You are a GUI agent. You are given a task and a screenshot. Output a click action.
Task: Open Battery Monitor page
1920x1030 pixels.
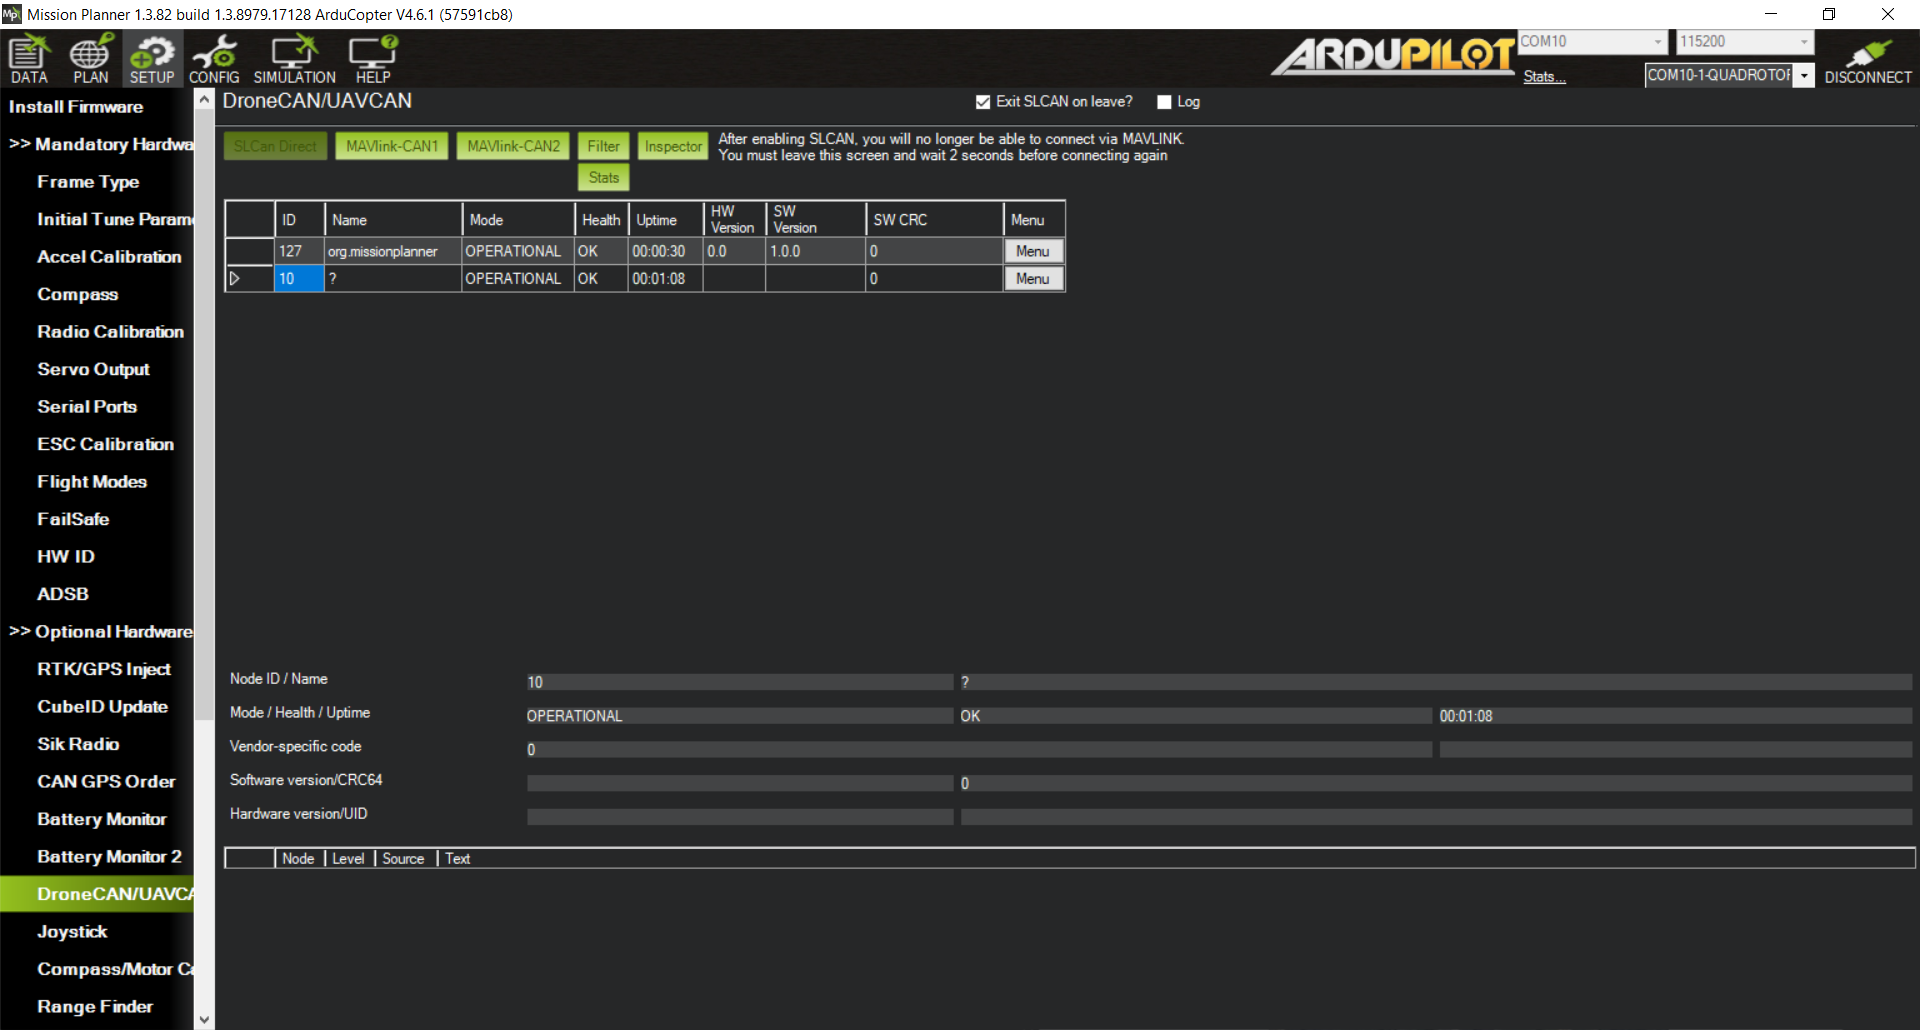coord(102,819)
